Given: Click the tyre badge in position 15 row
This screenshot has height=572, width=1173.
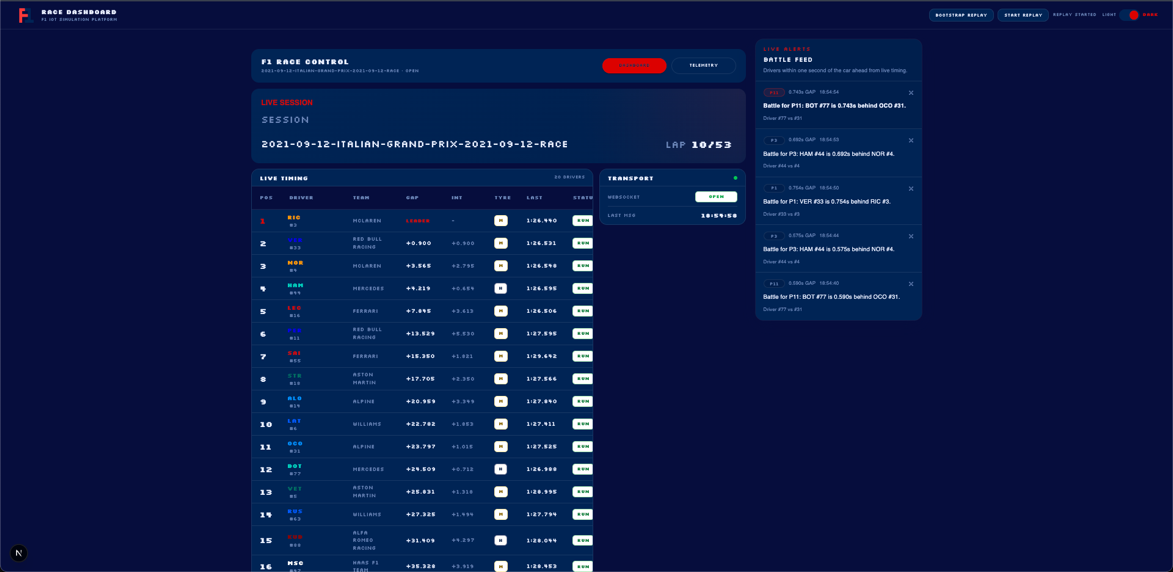Looking at the screenshot, I should coord(500,540).
